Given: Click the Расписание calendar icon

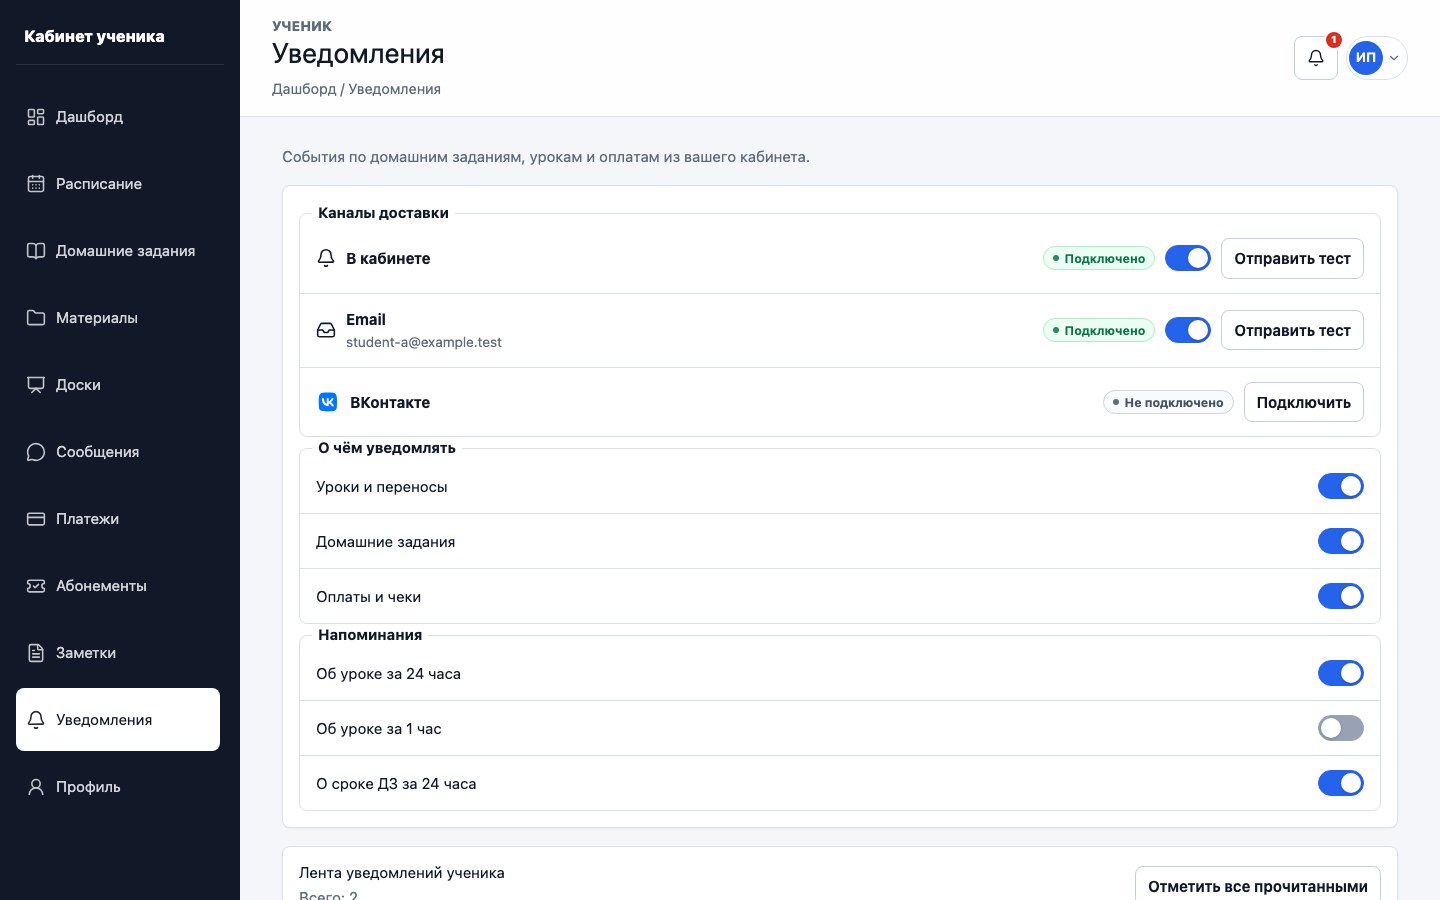Looking at the screenshot, I should (36, 184).
